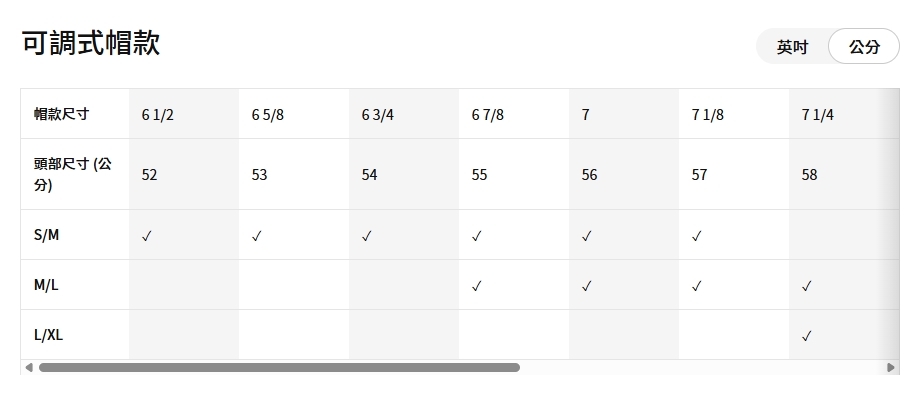Image resolution: width=921 pixels, height=413 pixels.
Task: Click the right scrollbar arrow
Action: 891,368
